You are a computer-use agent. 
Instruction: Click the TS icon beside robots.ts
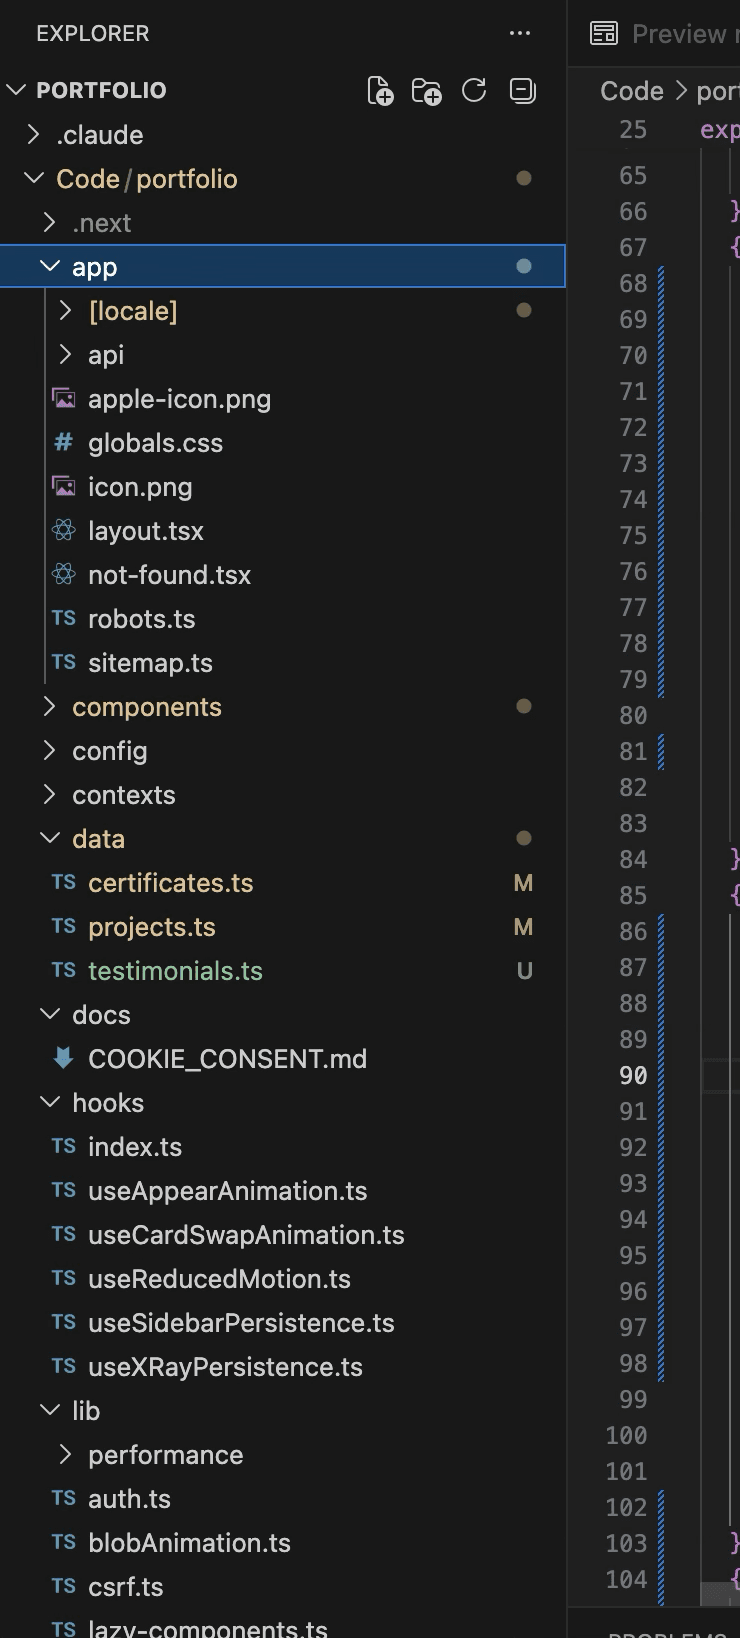click(x=62, y=618)
